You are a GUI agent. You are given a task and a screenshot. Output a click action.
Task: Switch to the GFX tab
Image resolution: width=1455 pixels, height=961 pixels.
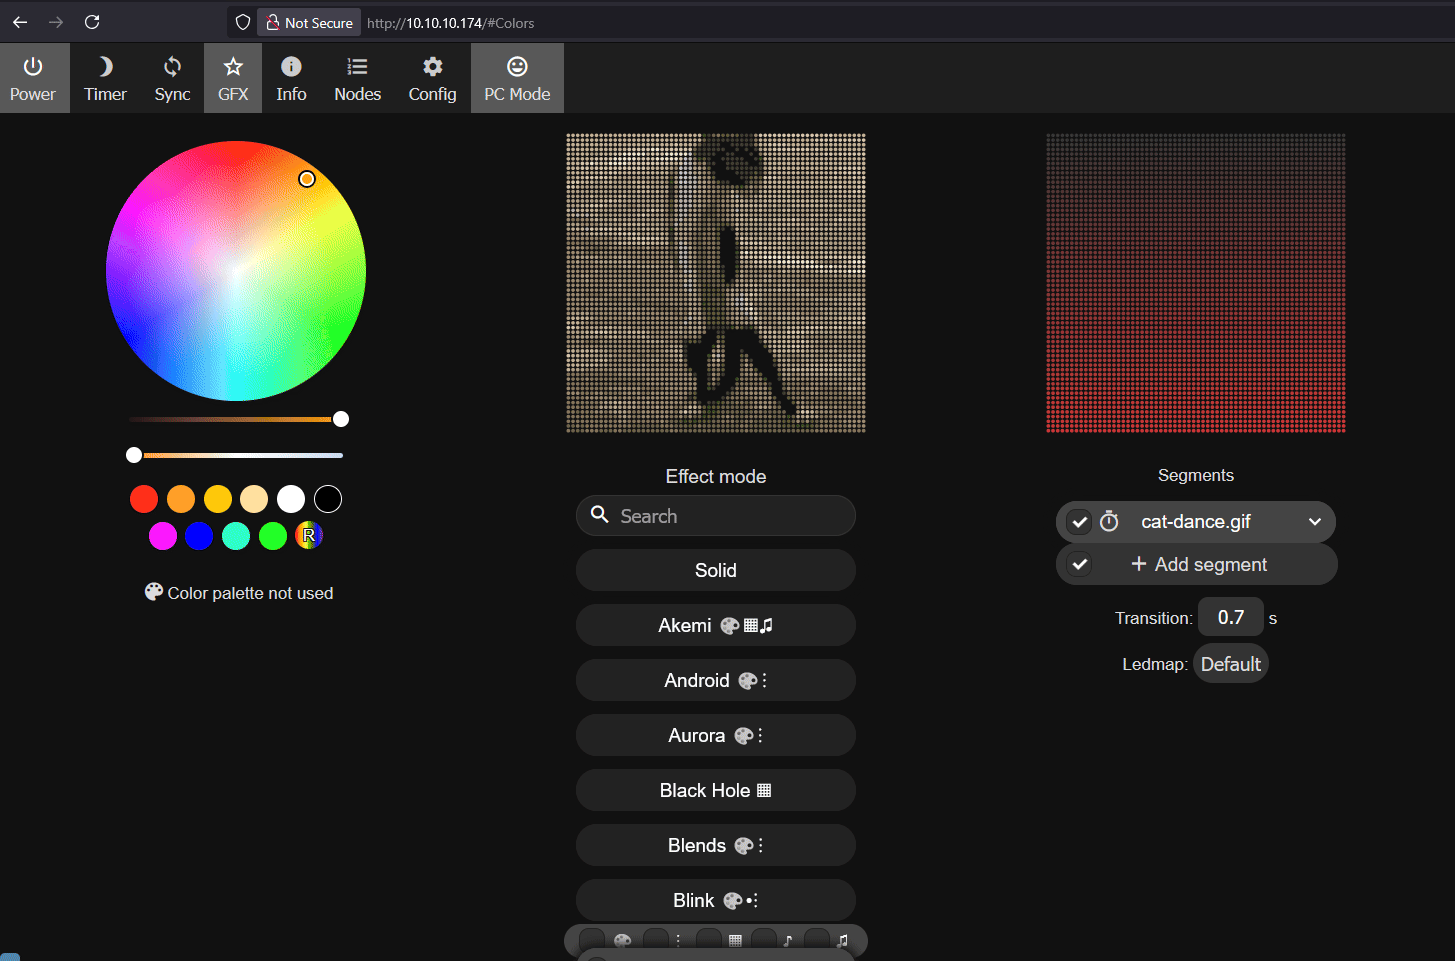233,78
